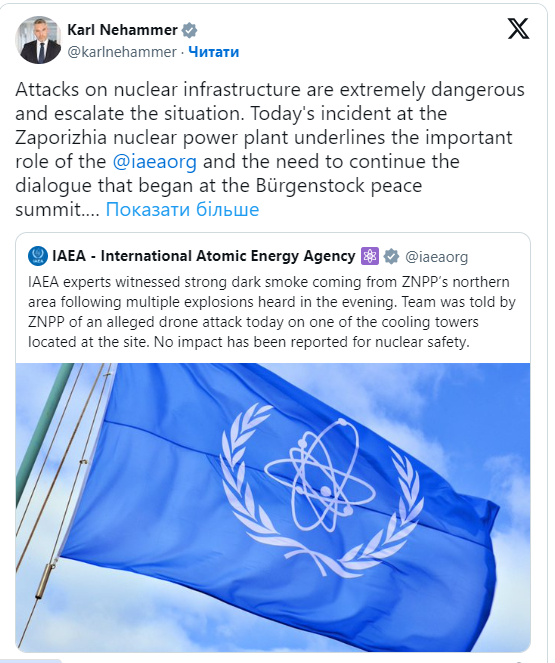Click Karl Nehammer's profile avatar

pyautogui.click(x=38, y=40)
